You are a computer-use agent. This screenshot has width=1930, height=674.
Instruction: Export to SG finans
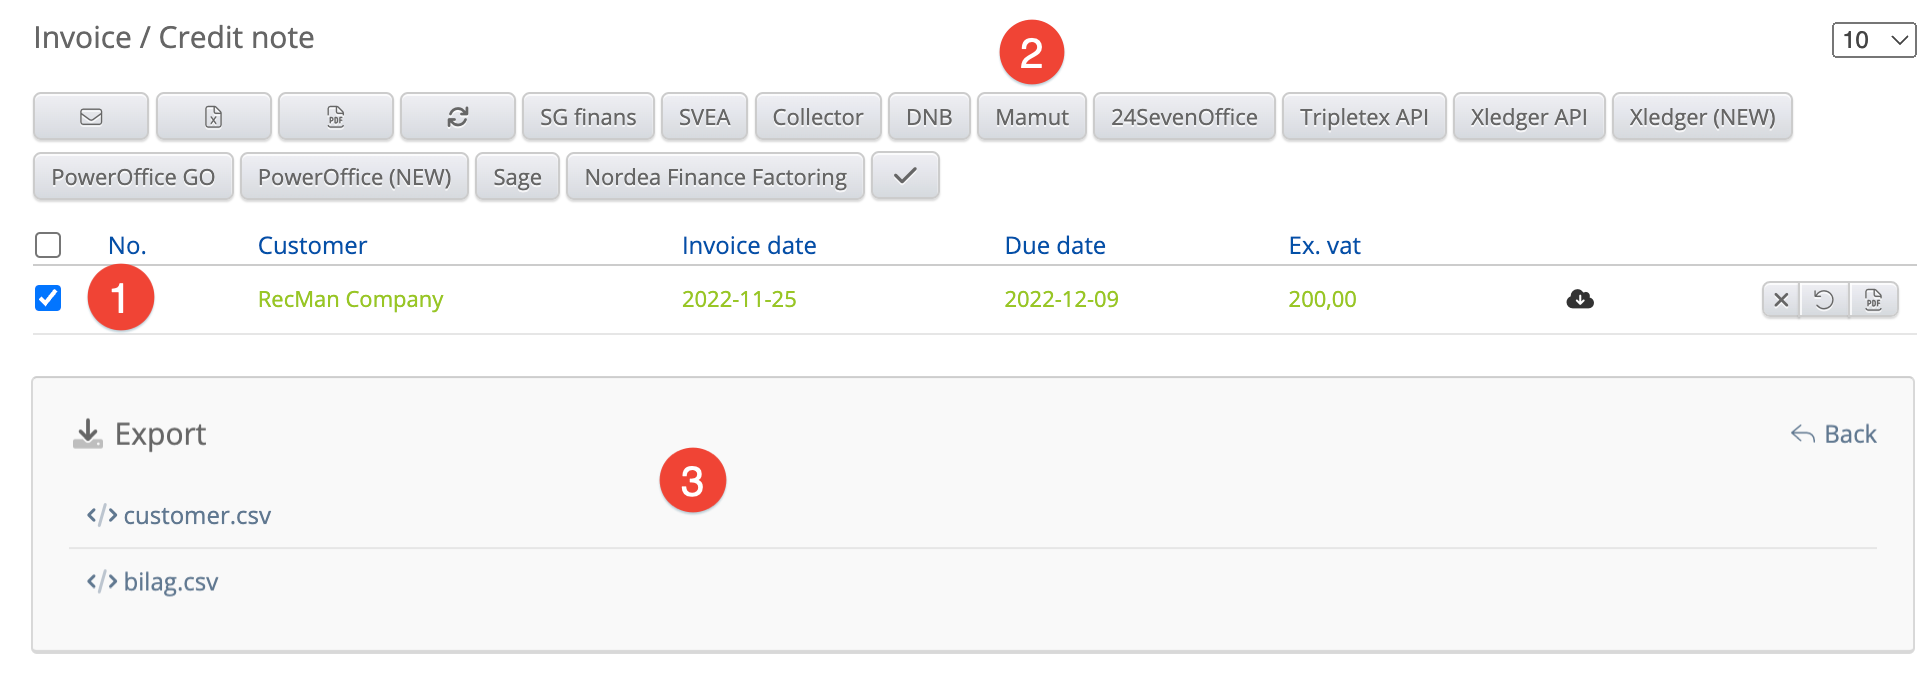pyautogui.click(x=588, y=117)
